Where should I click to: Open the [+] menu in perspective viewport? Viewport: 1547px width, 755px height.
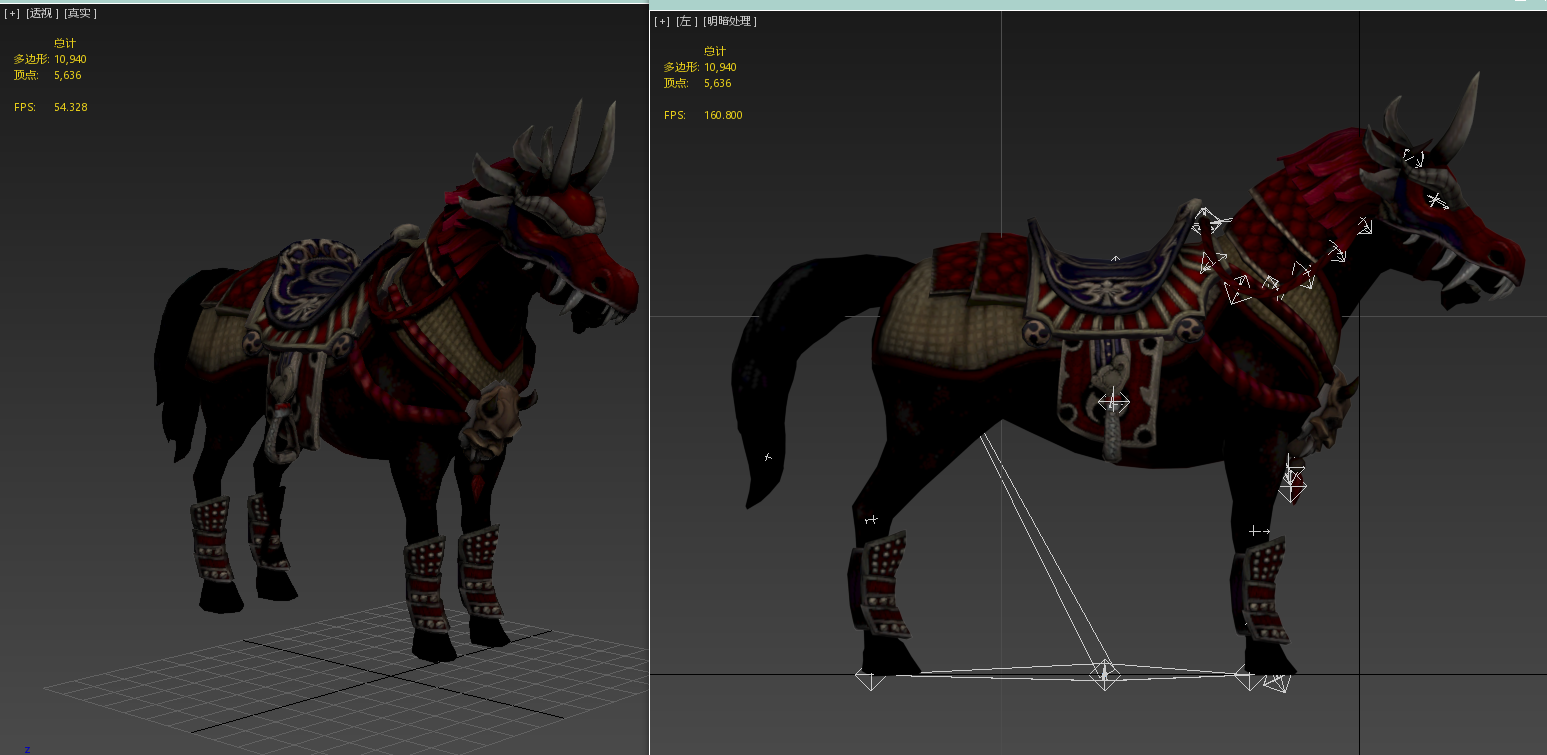12,14
